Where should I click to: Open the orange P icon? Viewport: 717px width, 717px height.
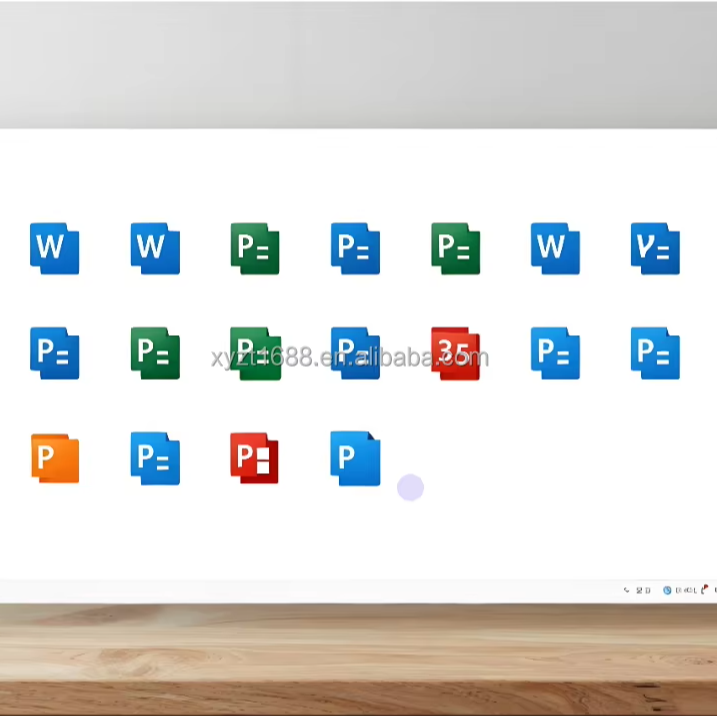coord(55,458)
